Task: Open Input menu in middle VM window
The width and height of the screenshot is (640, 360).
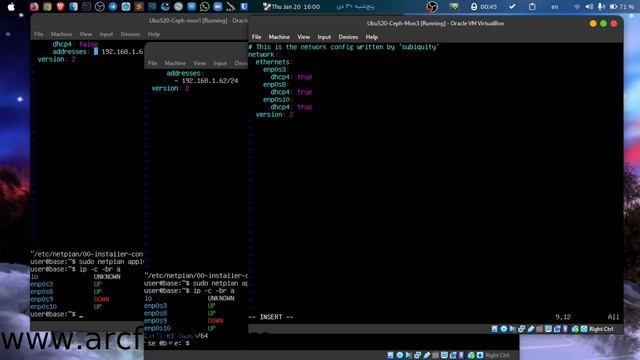Action: click(220, 63)
